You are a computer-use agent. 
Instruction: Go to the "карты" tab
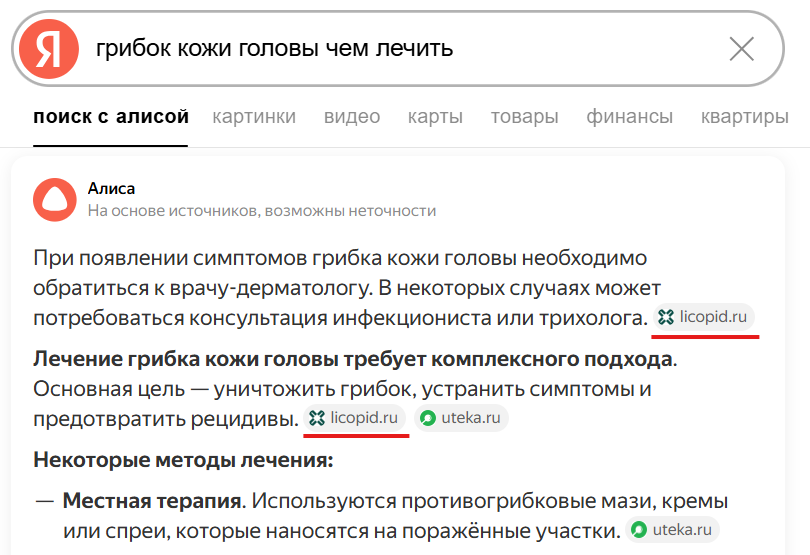coord(435,117)
